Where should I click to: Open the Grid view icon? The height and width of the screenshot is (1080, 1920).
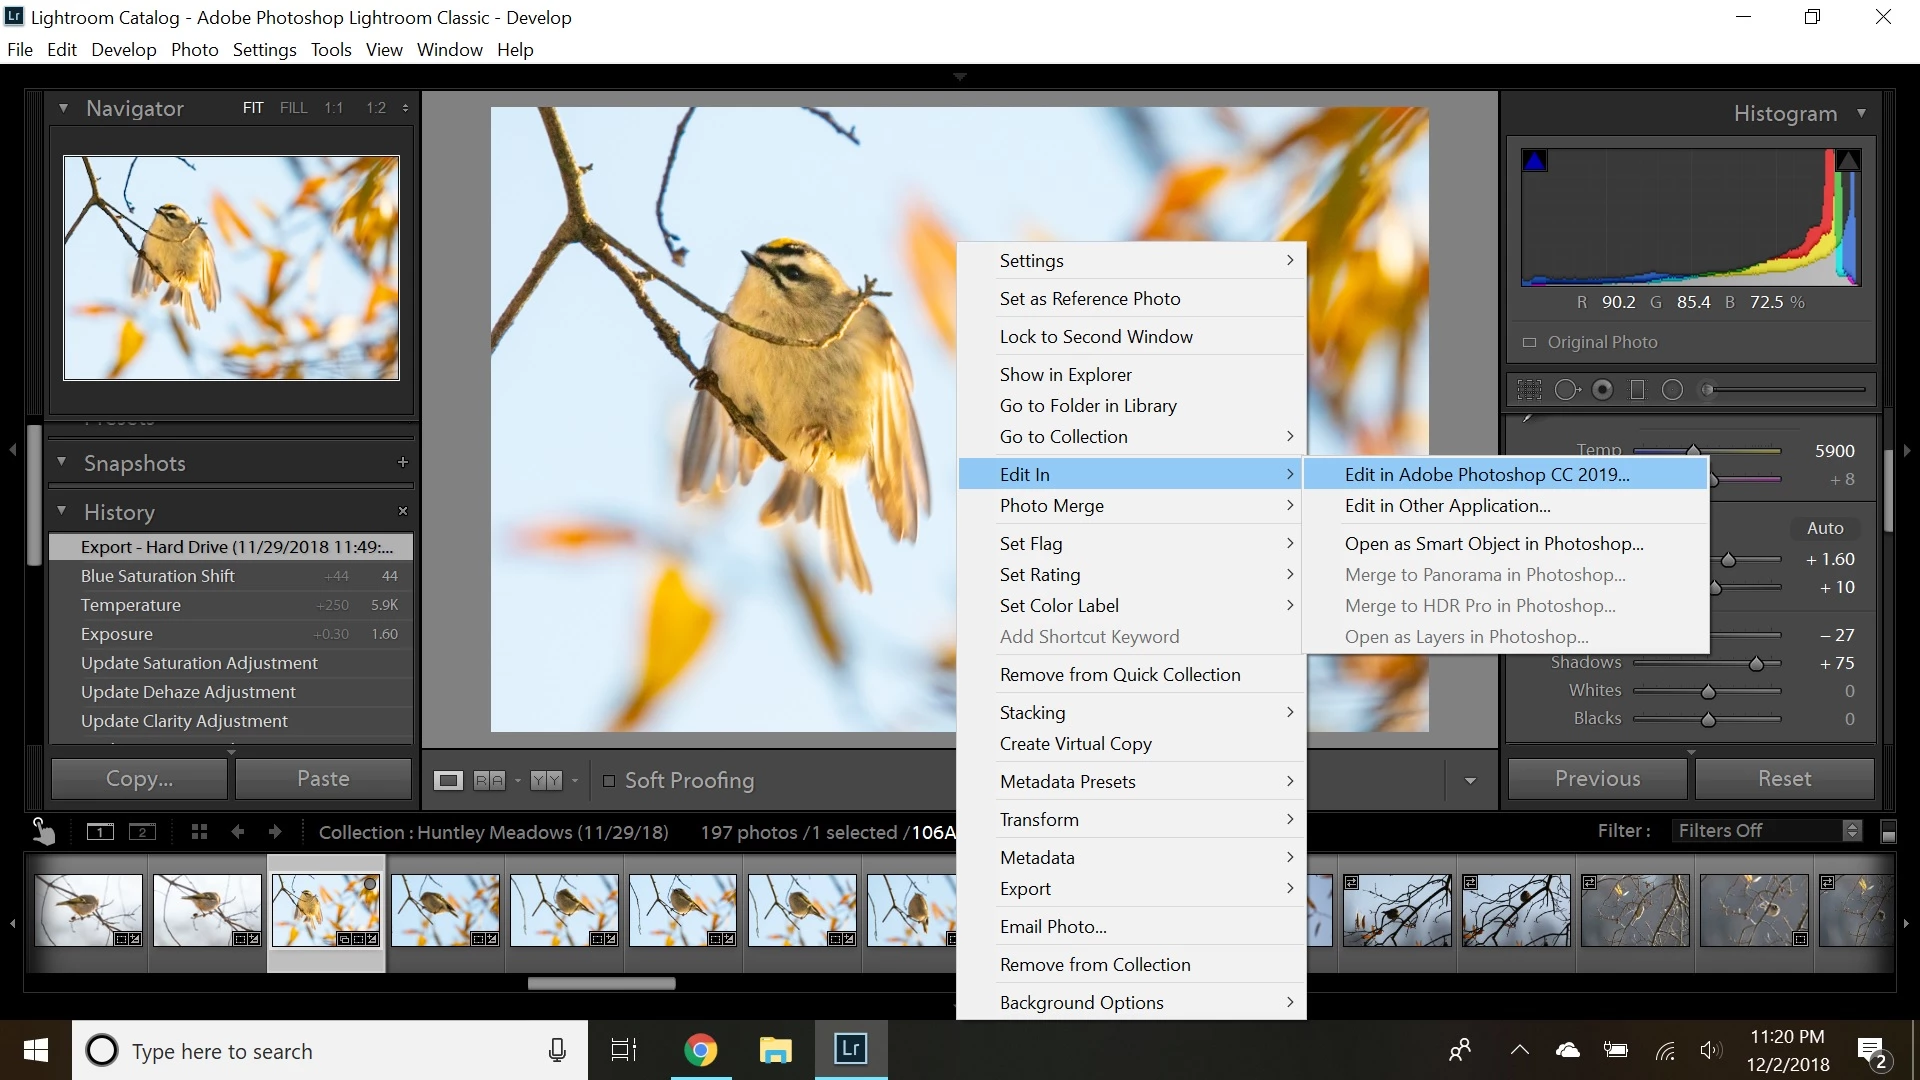point(199,832)
